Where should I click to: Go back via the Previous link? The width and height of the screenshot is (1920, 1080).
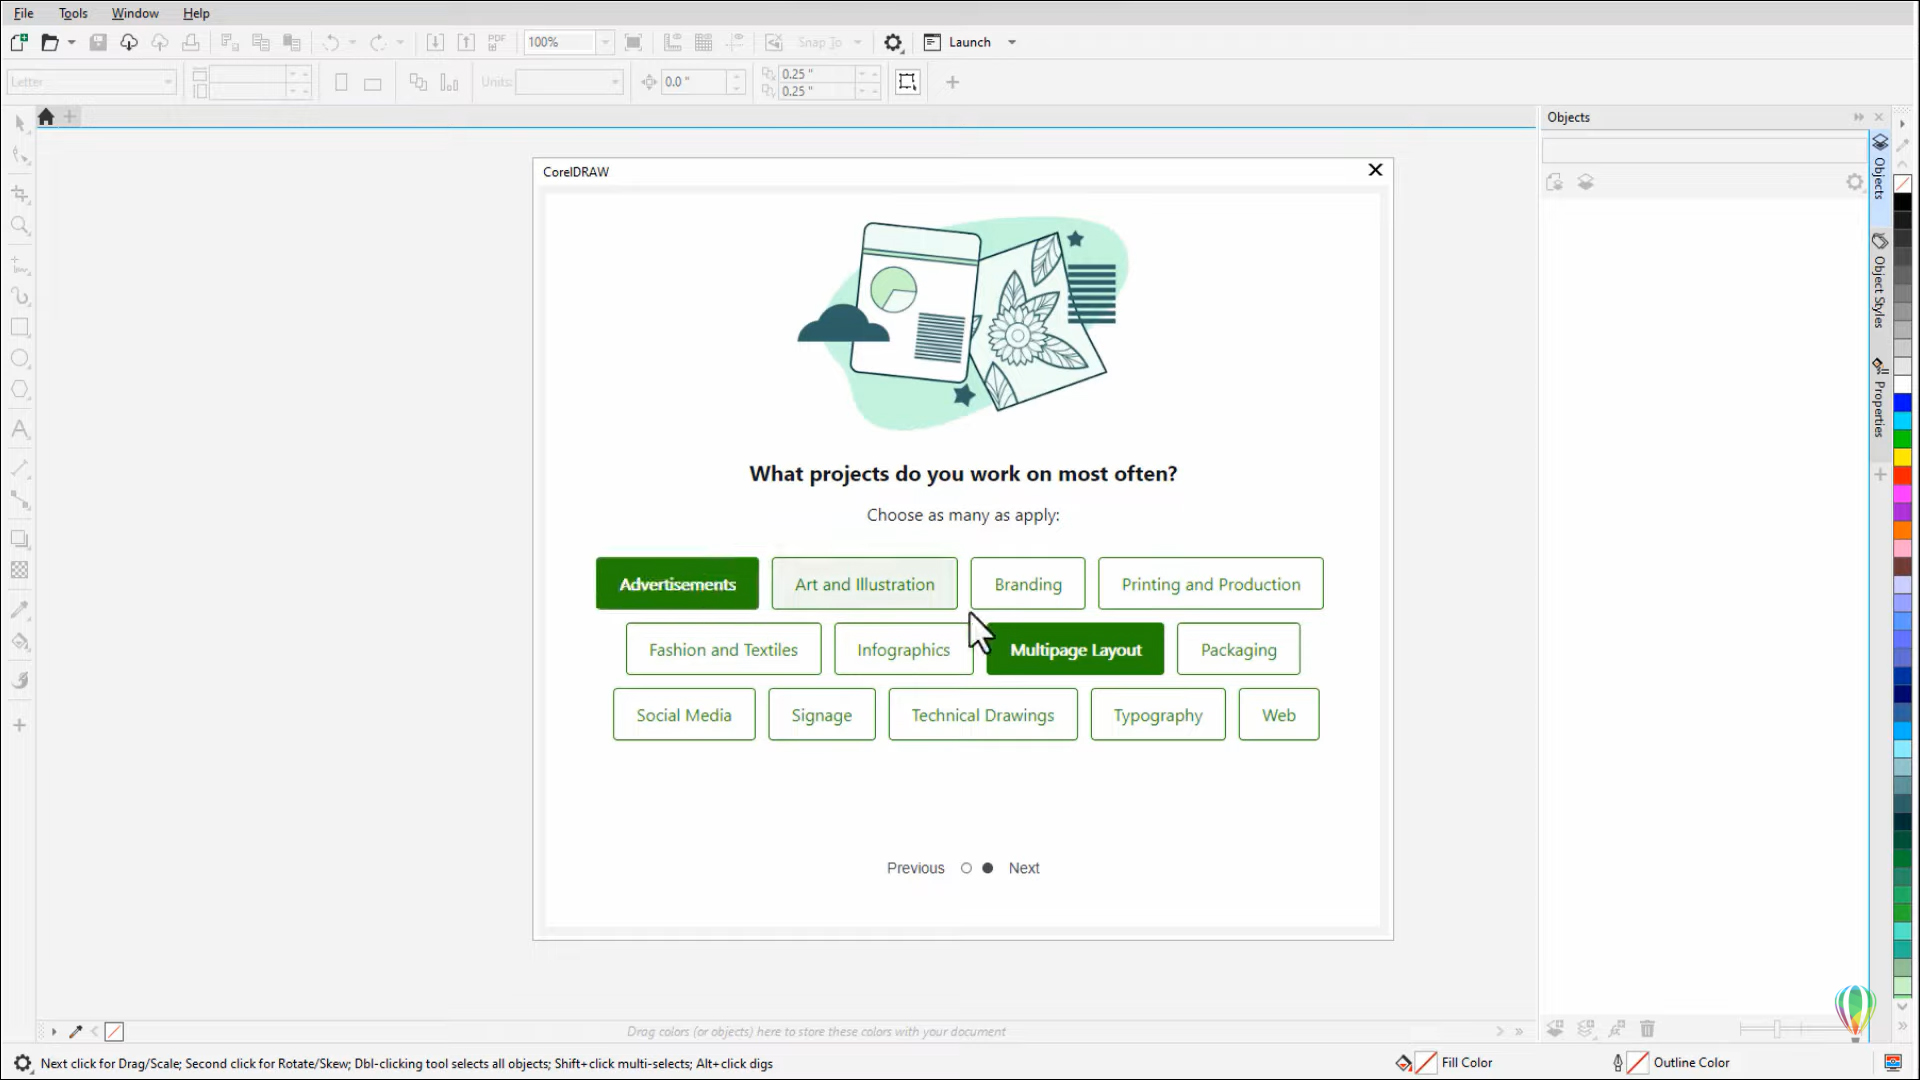[915, 868]
